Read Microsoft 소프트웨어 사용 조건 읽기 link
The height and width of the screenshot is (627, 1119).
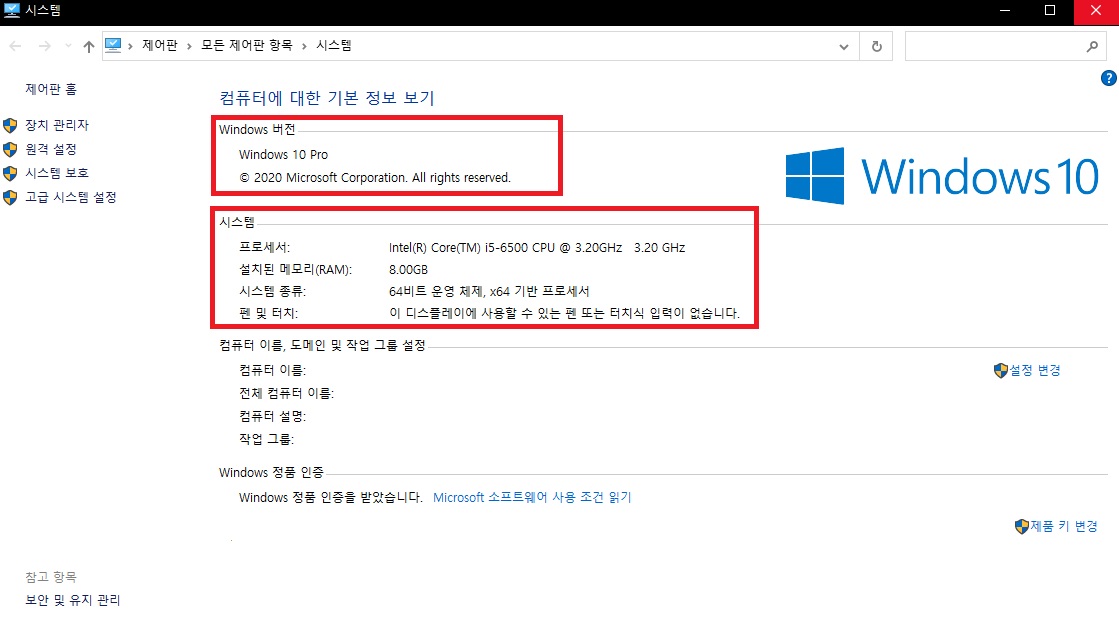coord(532,497)
